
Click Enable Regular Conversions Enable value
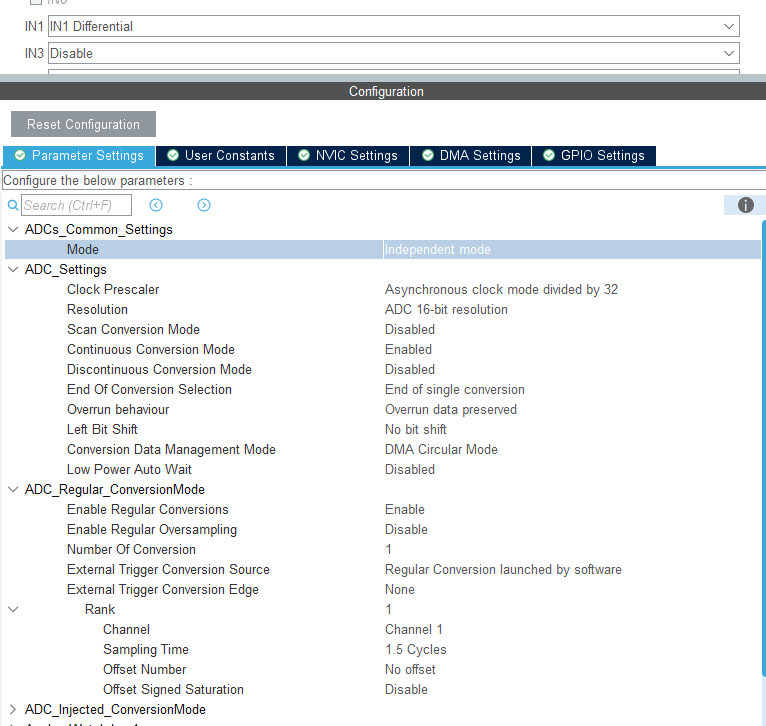[405, 510]
